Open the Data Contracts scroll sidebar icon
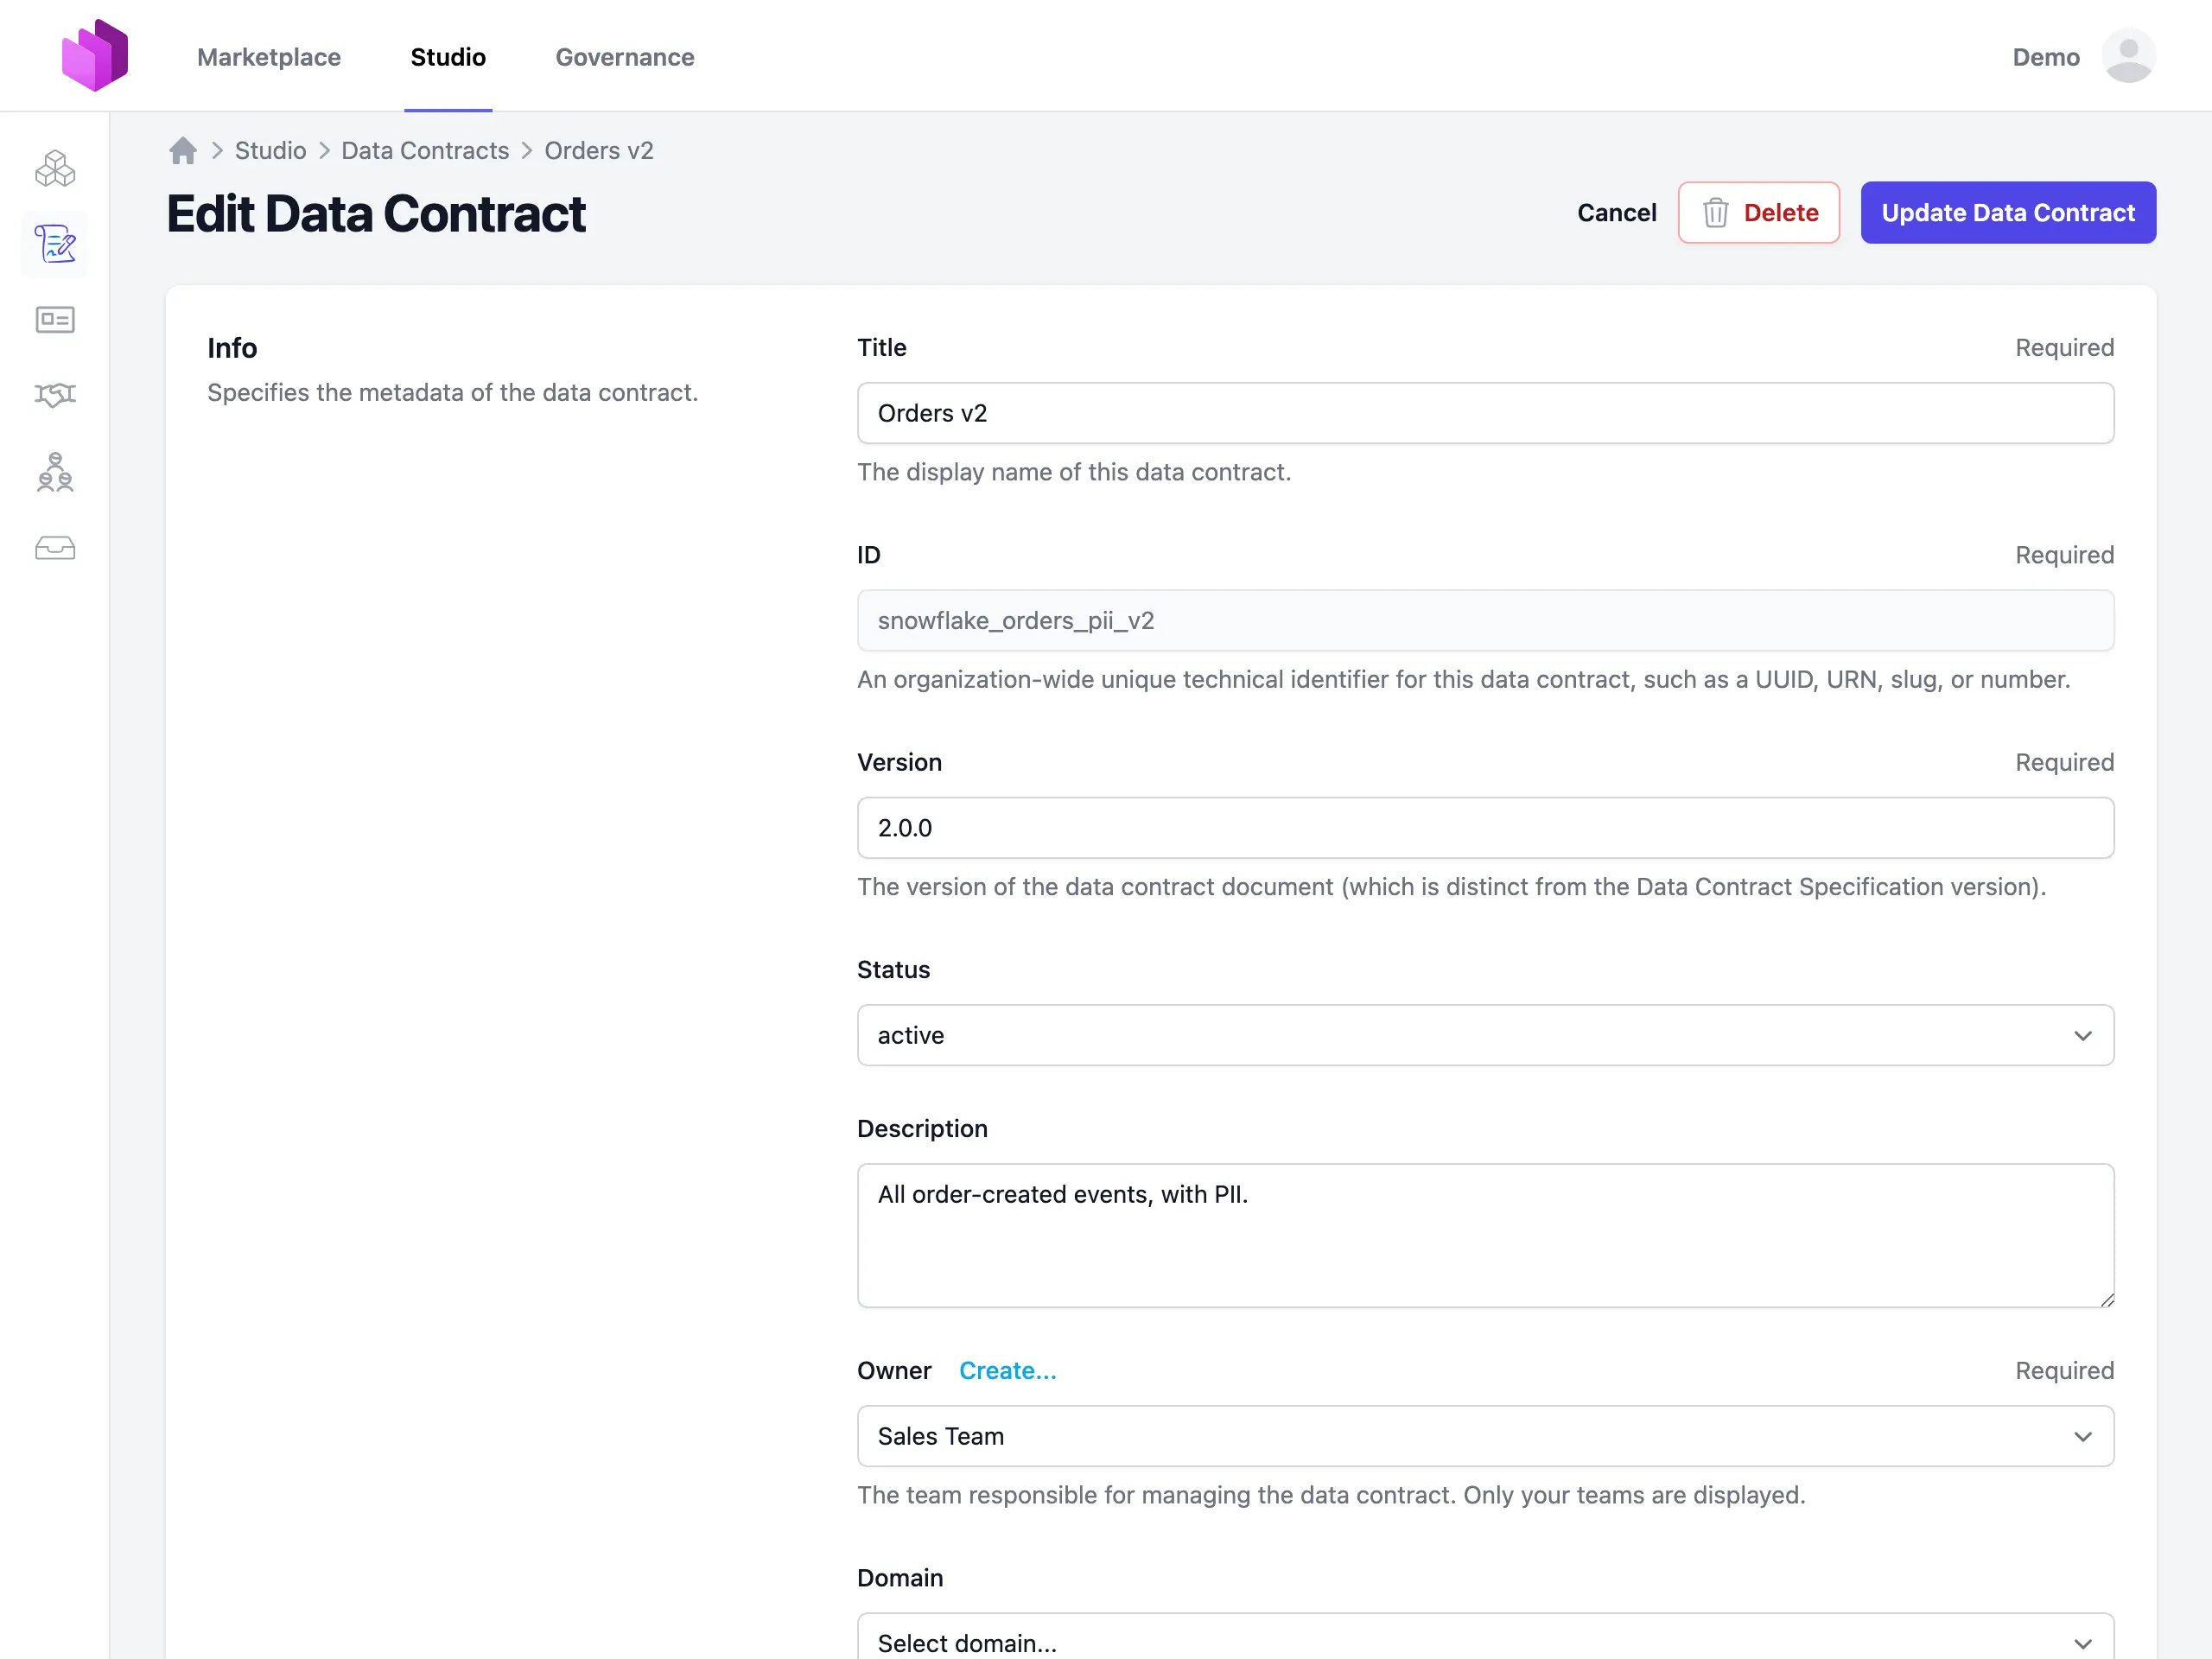This screenshot has width=2212, height=1659. pyautogui.click(x=55, y=244)
